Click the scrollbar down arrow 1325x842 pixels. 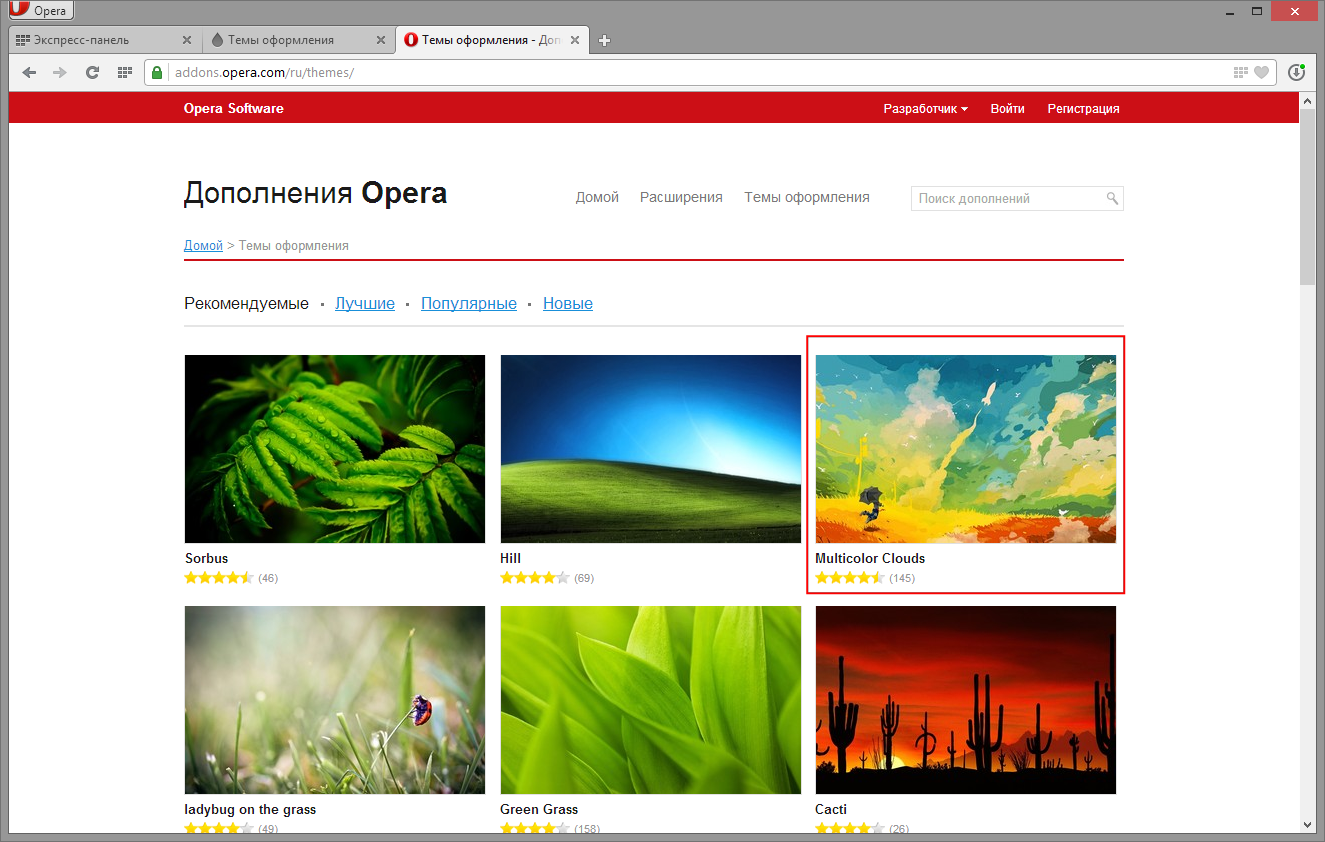click(x=1307, y=825)
